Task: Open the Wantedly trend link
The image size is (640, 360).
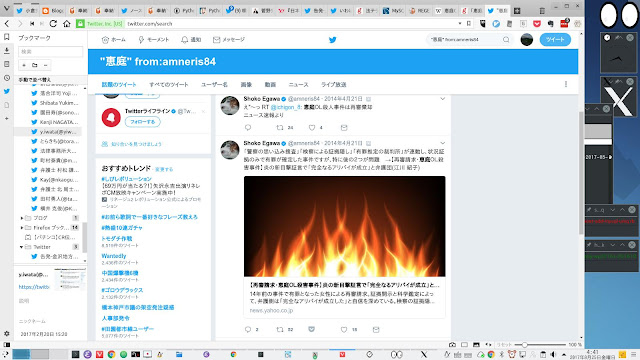Action: 114,256
